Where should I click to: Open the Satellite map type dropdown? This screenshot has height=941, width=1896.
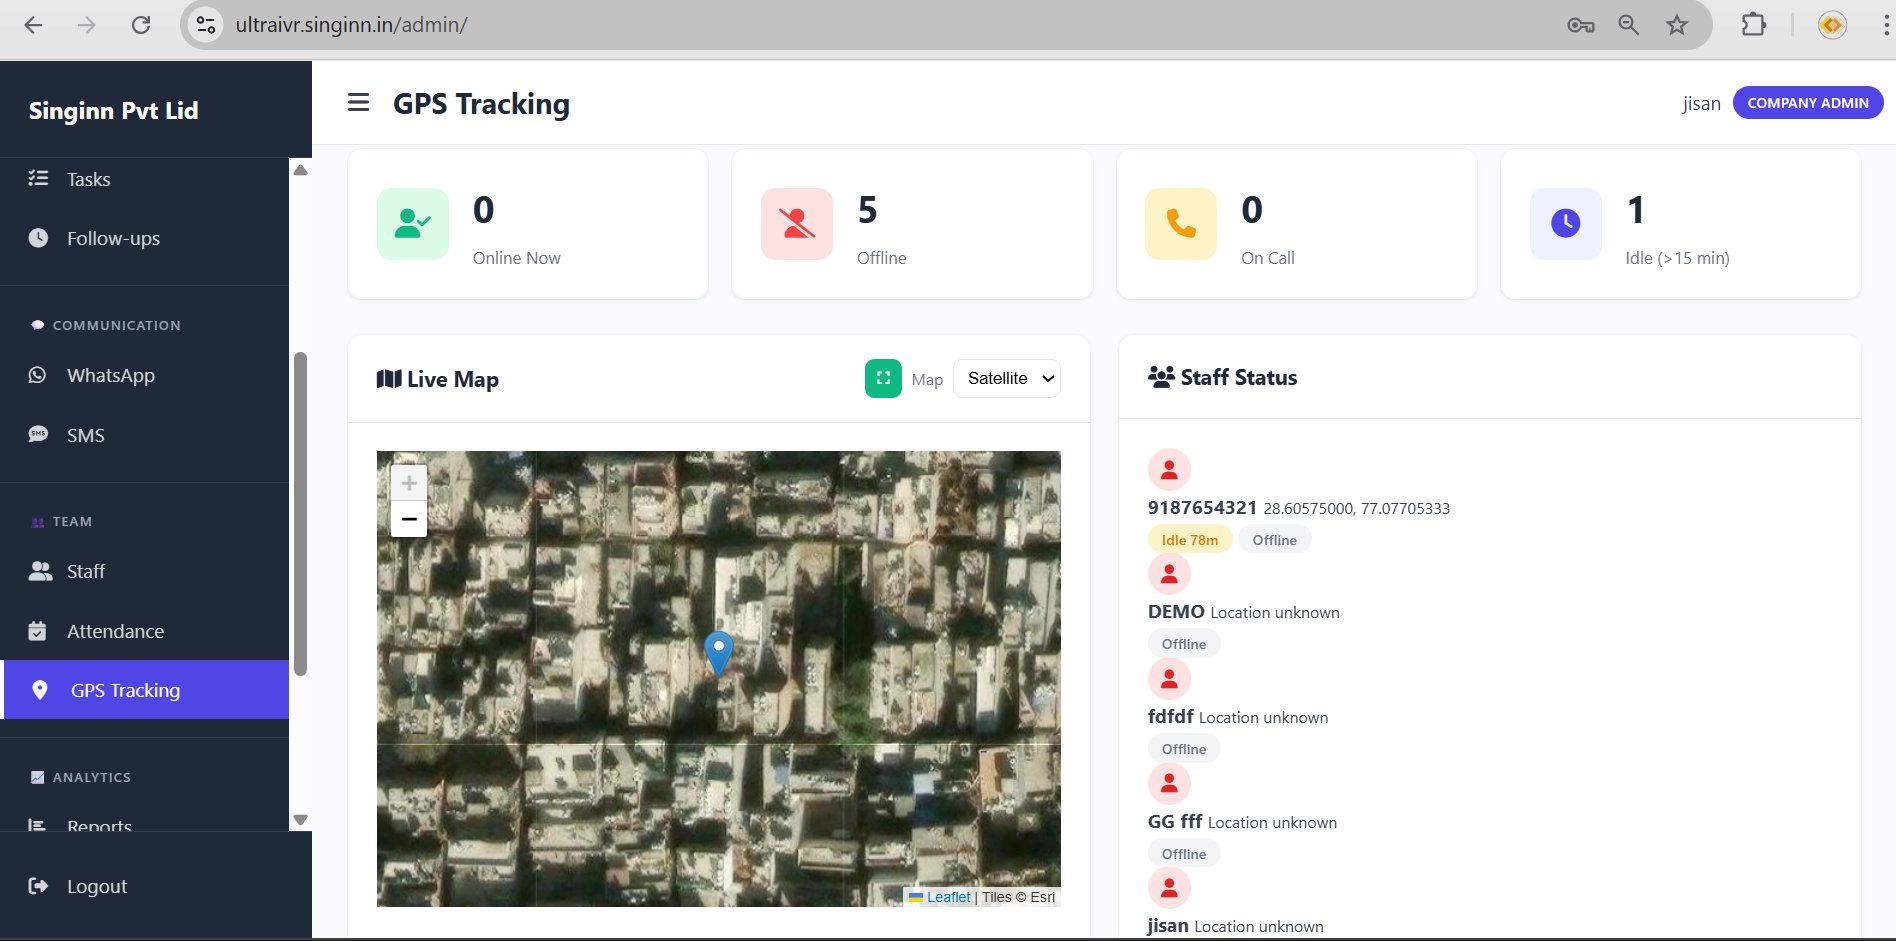(1006, 379)
